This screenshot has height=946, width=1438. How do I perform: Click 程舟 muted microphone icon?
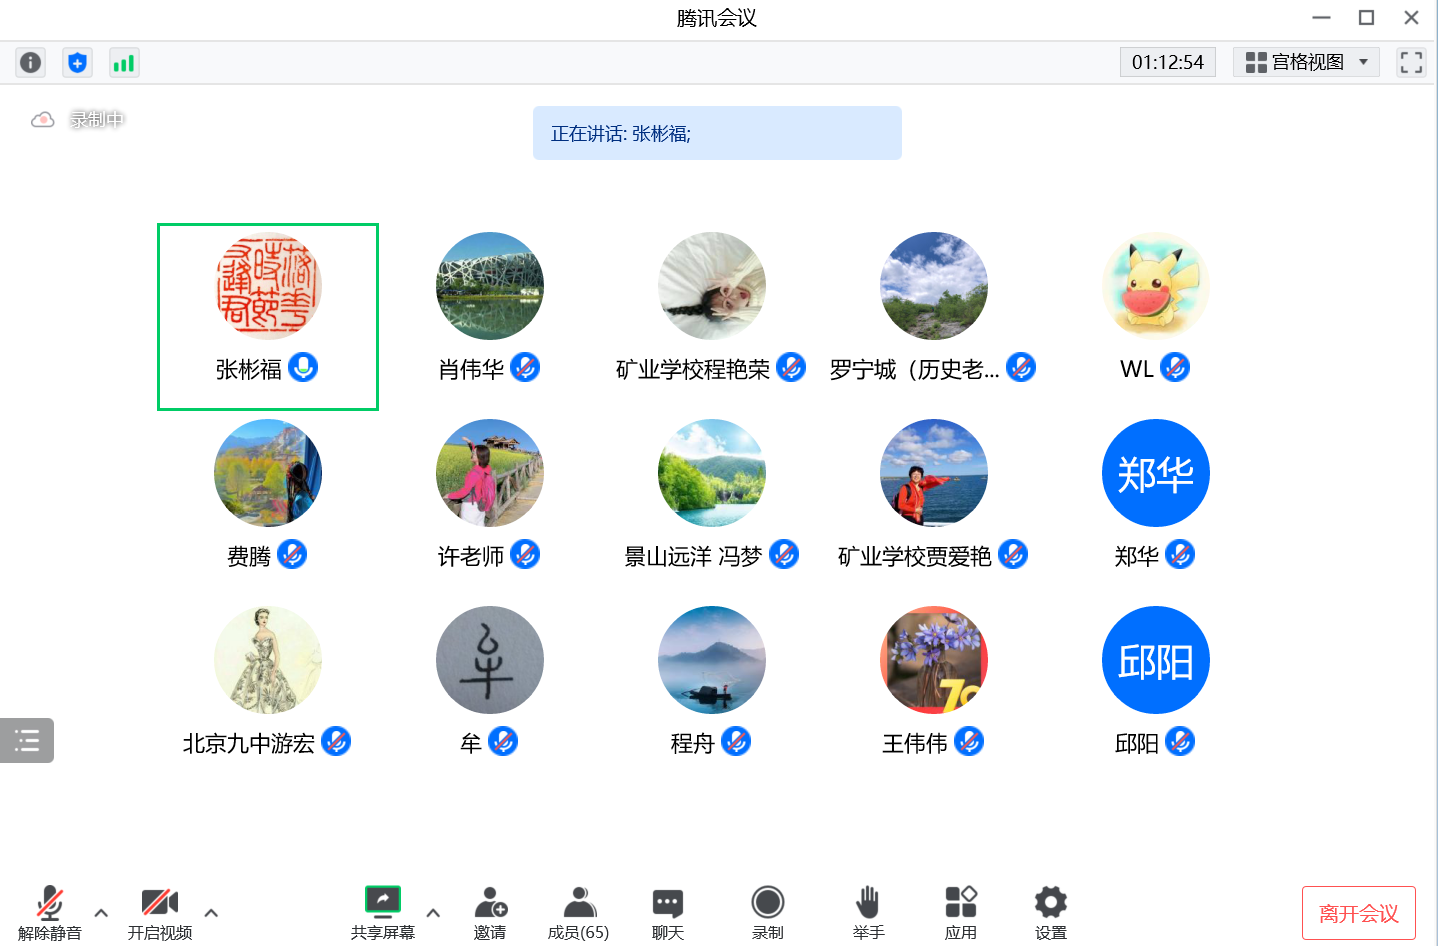click(736, 741)
